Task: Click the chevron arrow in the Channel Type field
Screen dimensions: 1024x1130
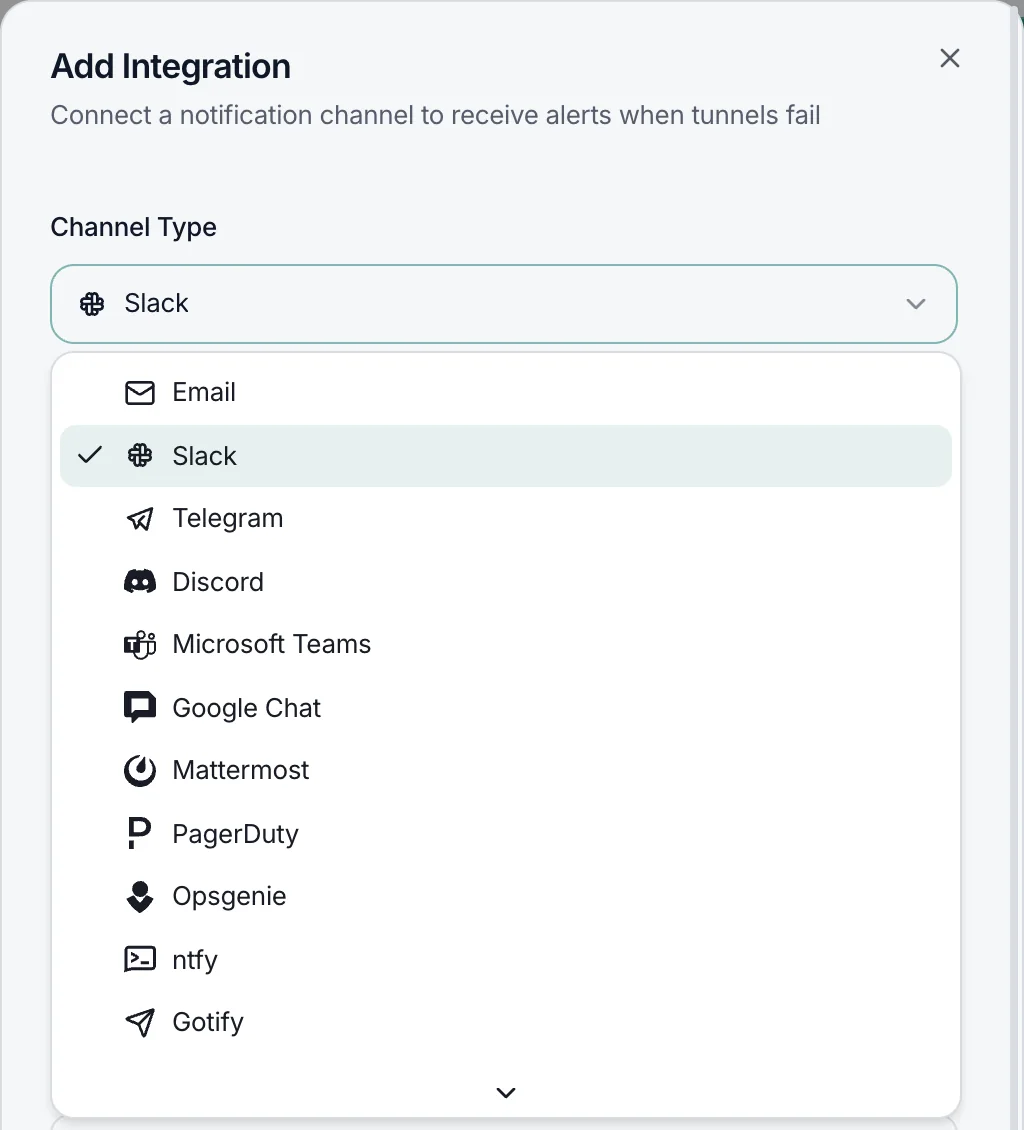Action: pyautogui.click(x=915, y=304)
